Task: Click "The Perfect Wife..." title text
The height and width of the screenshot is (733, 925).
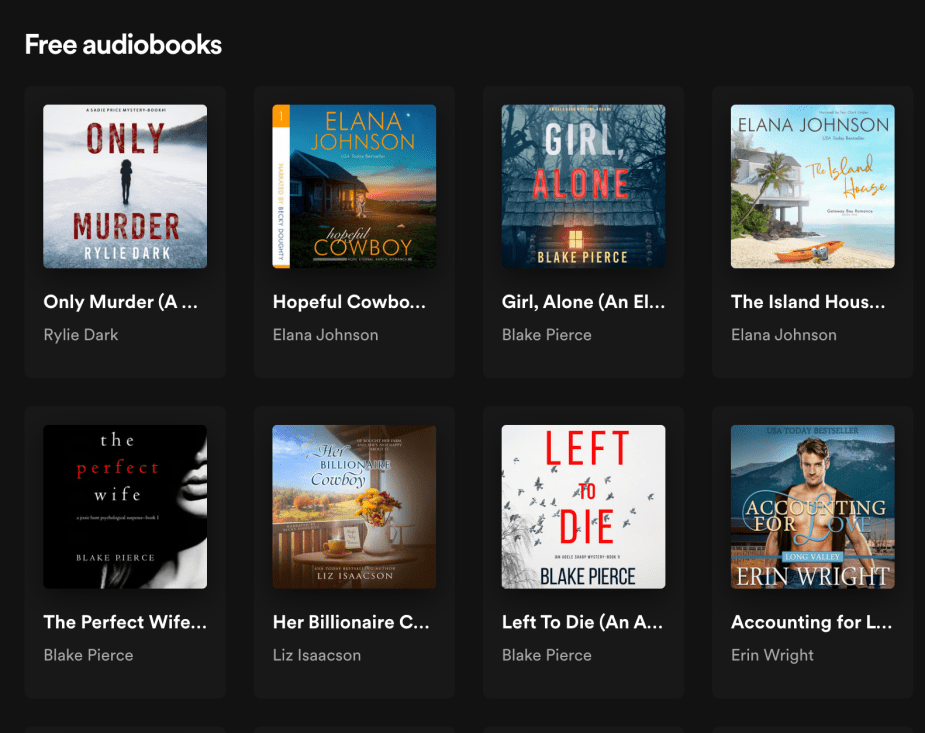Action: click(125, 622)
